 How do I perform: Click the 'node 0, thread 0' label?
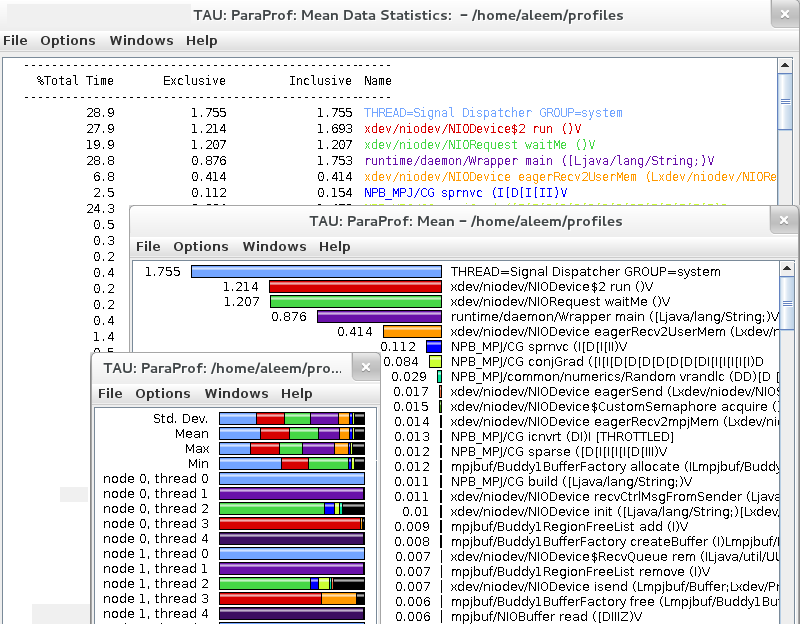156,479
